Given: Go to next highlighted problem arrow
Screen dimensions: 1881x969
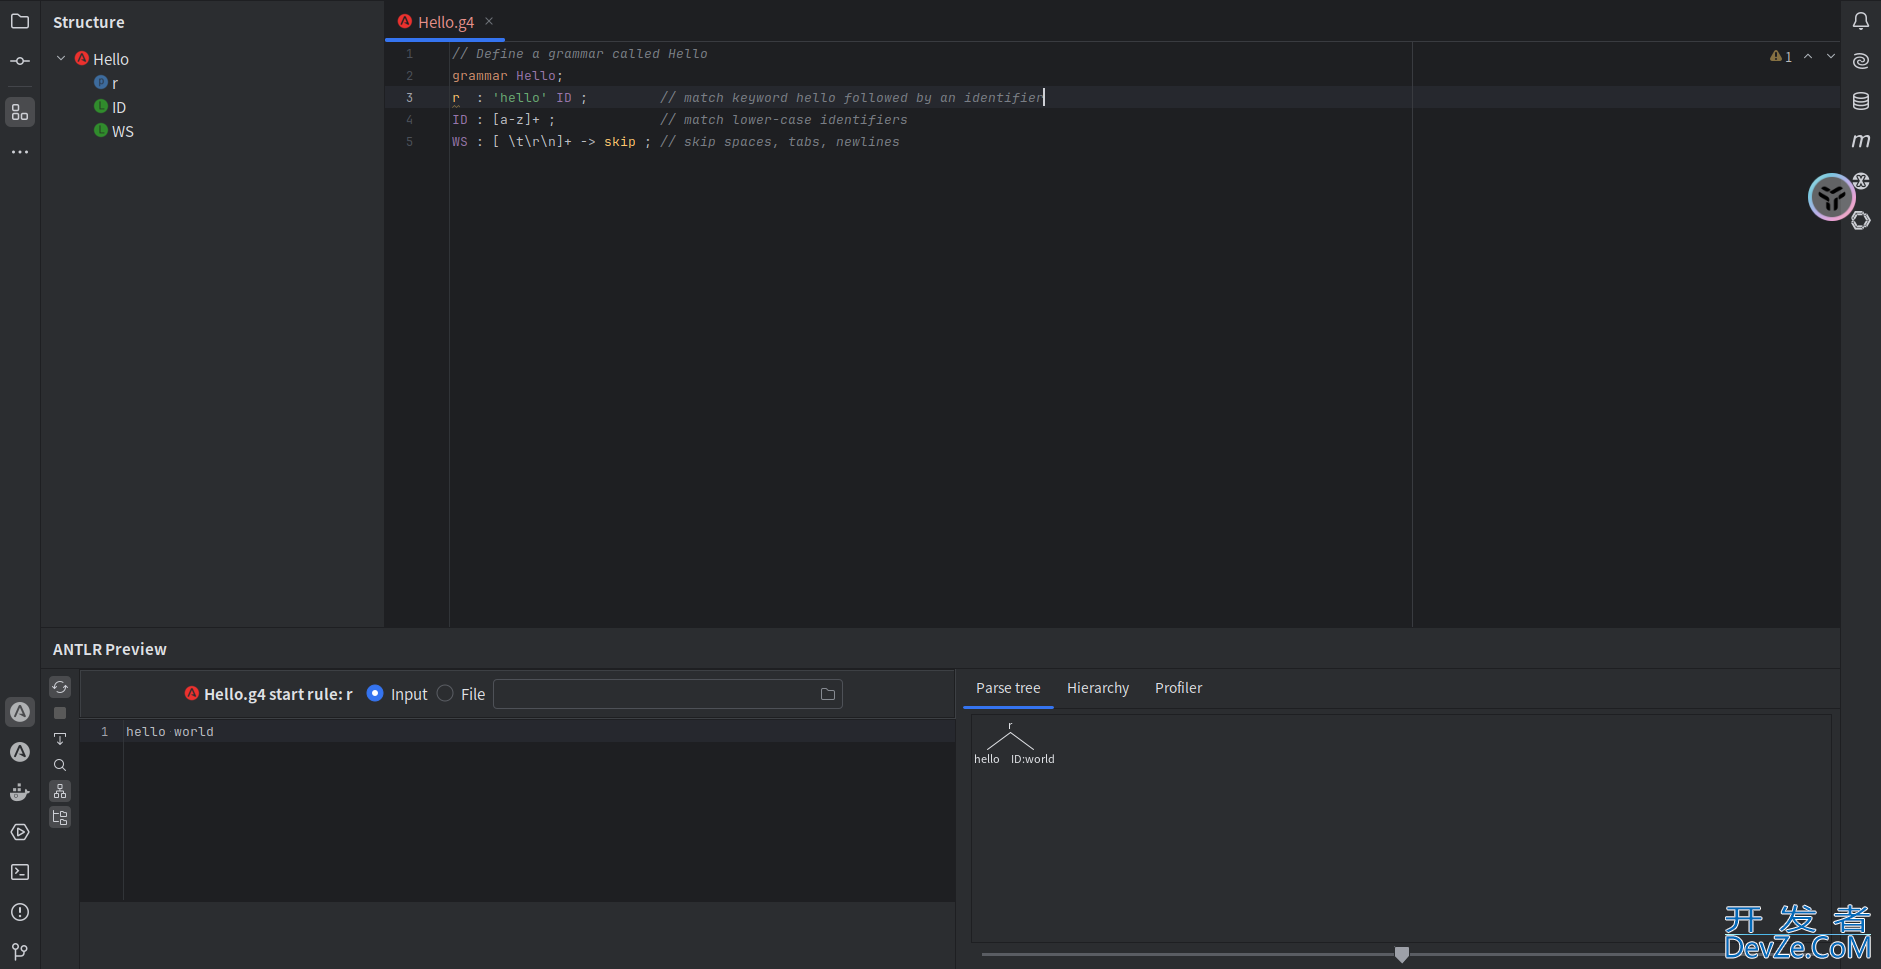Looking at the screenshot, I should click(x=1831, y=56).
